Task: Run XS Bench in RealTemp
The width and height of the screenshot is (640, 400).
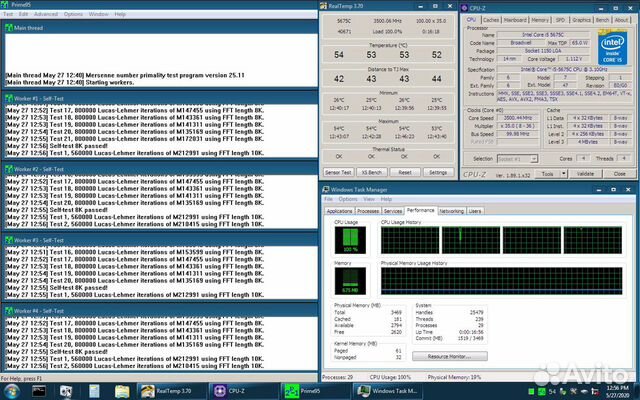Action: pyautogui.click(x=371, y=172)
